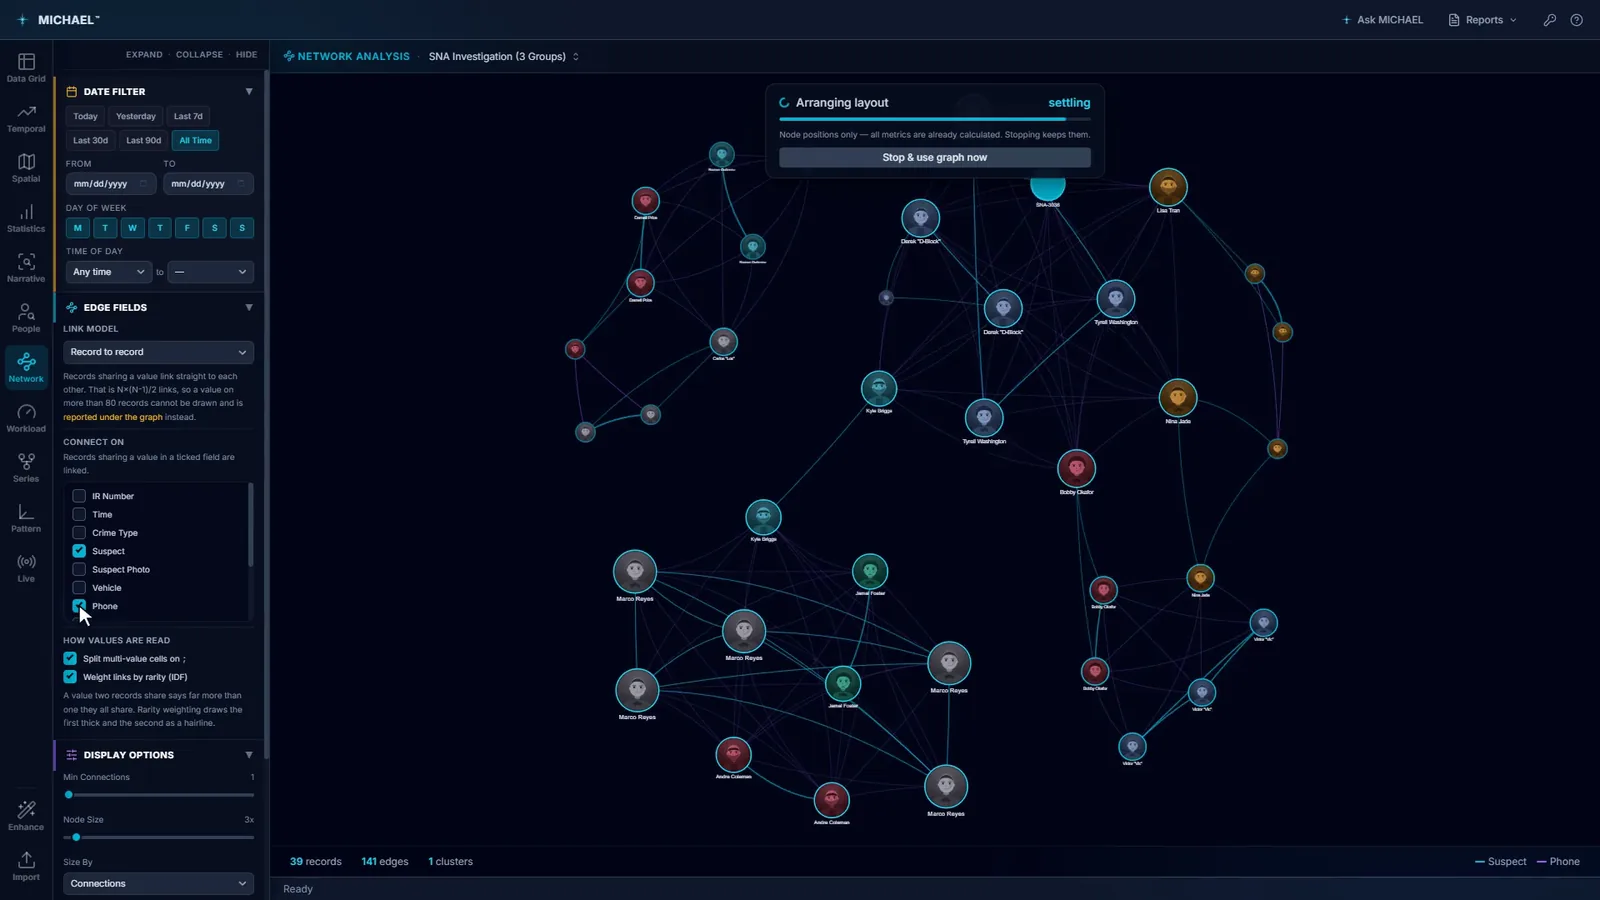
Task: Select the Last 7d date preset
Action: tap(188, 116)
